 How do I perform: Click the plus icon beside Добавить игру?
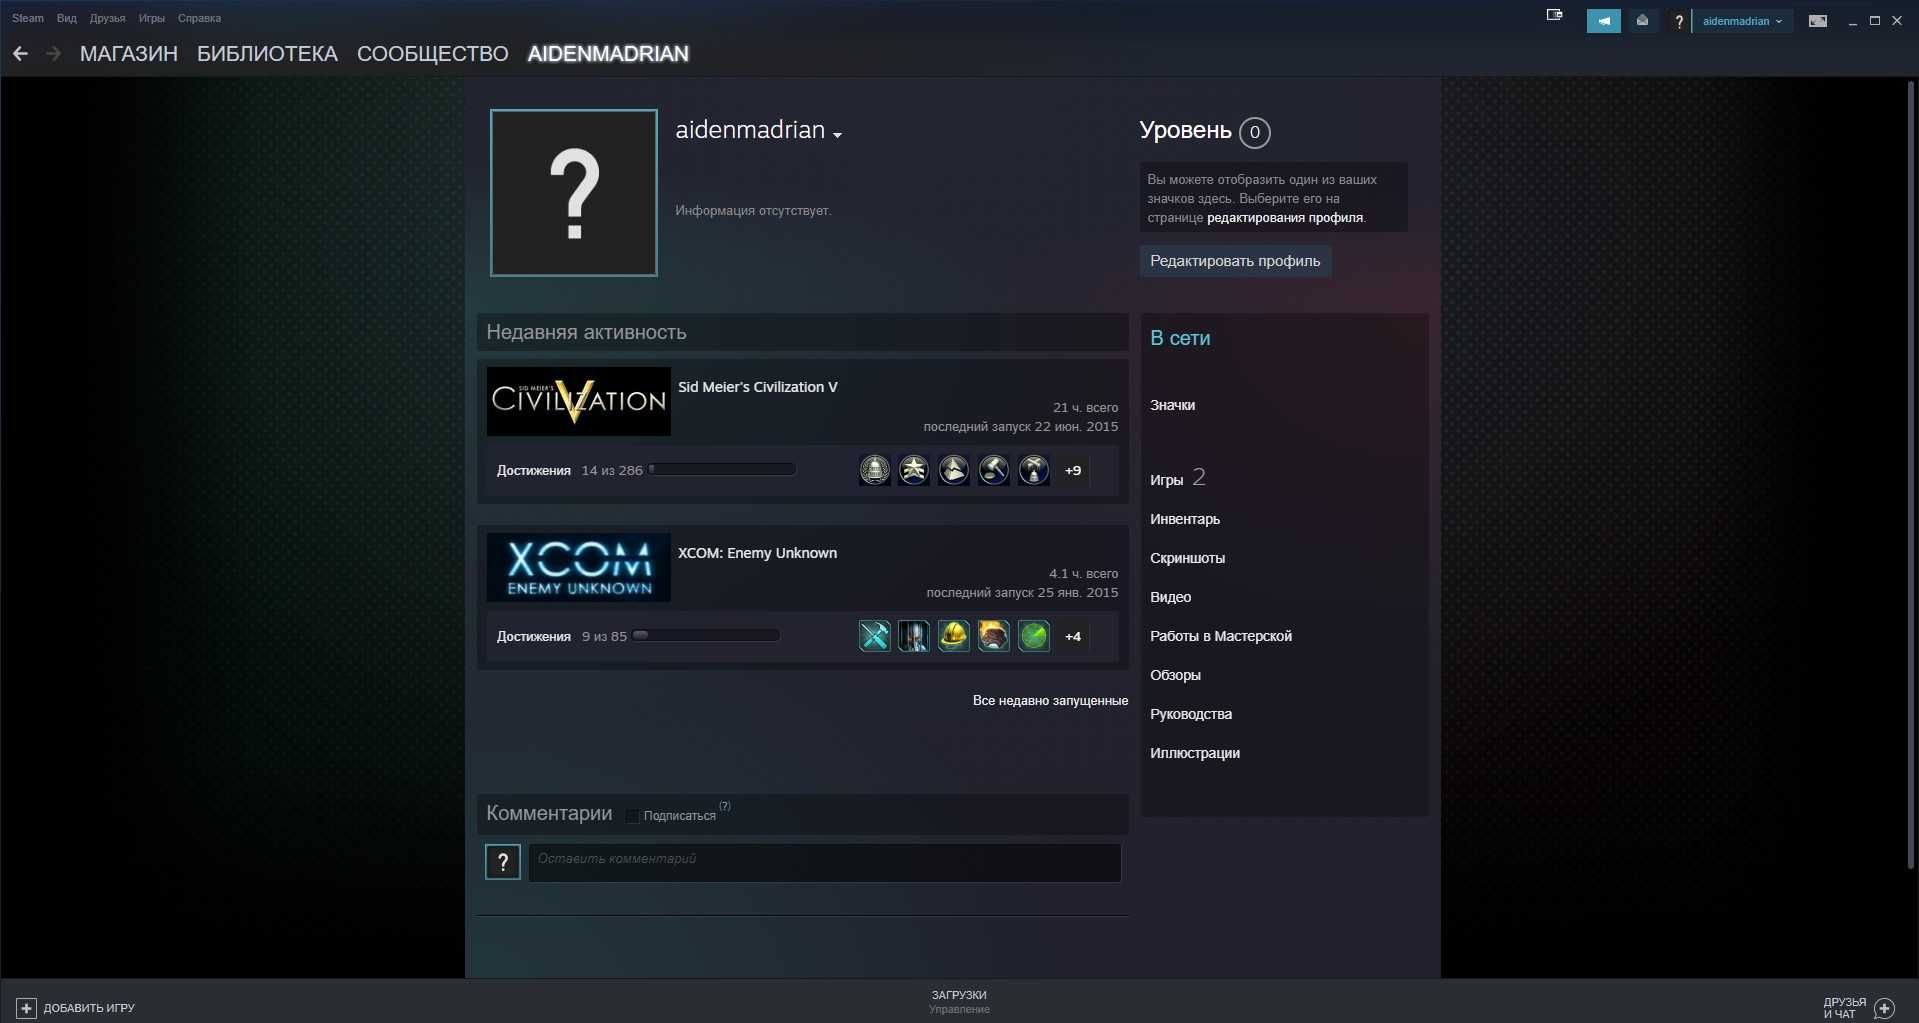(x=27, y=1008)
